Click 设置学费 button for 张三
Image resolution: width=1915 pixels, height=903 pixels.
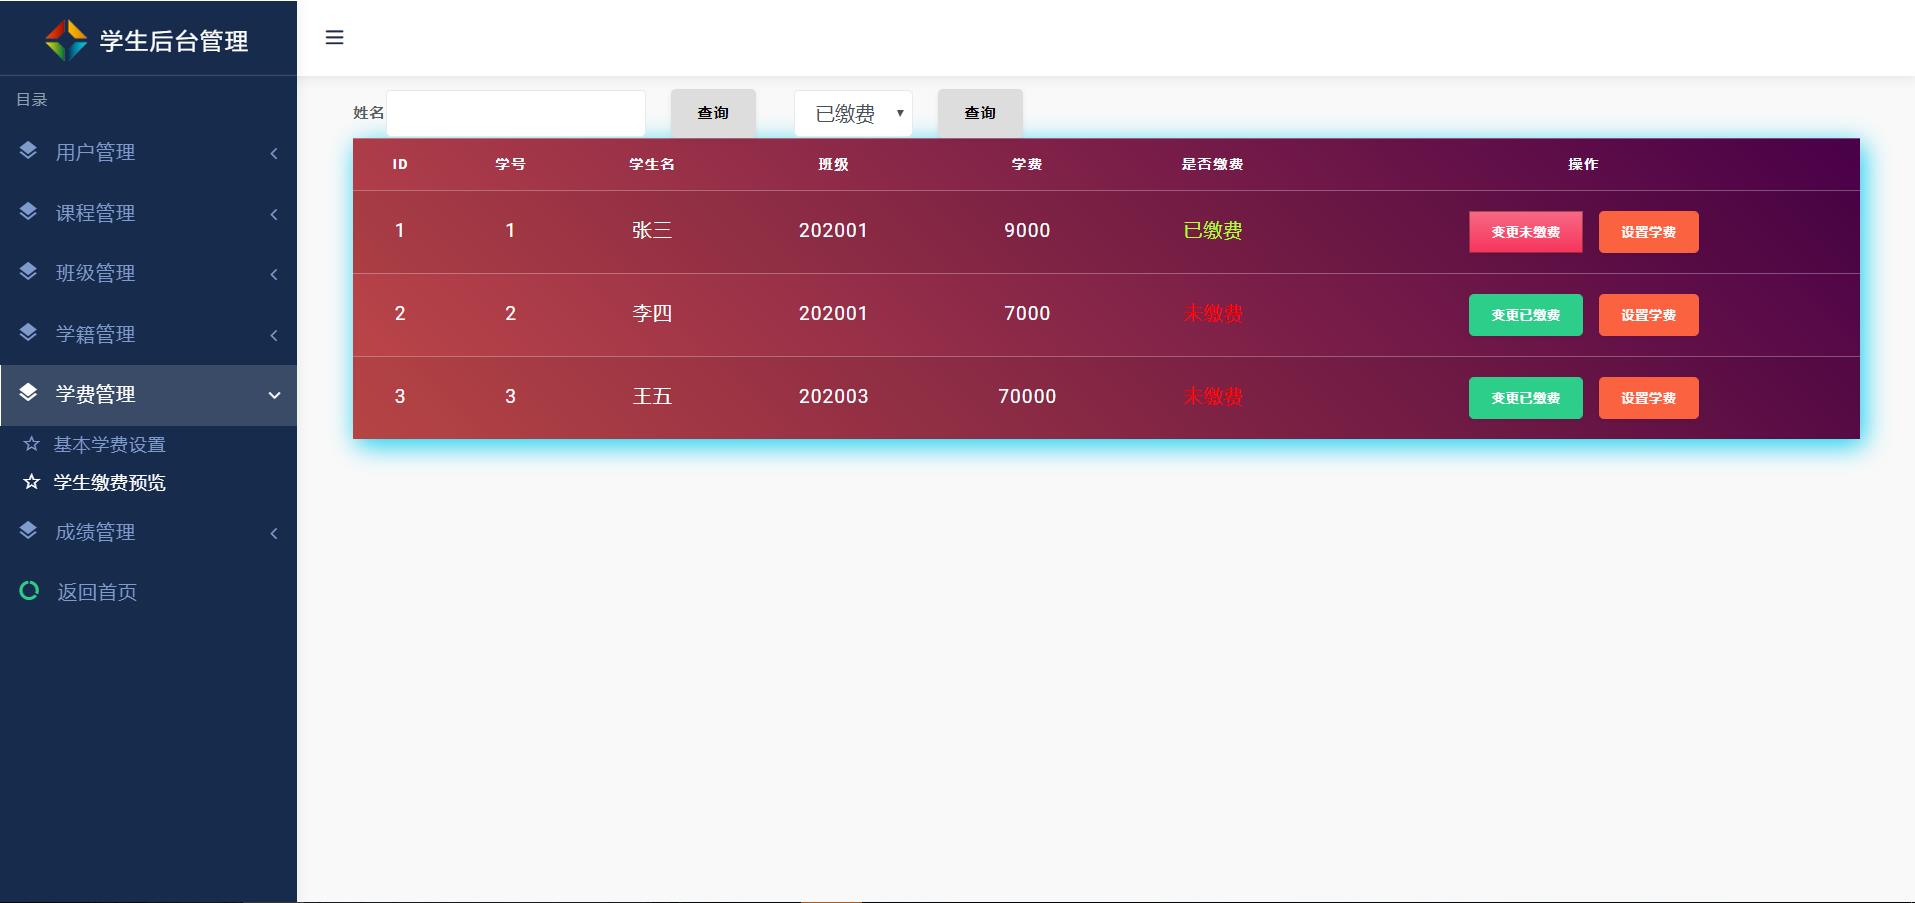(x=1648, y=232)
